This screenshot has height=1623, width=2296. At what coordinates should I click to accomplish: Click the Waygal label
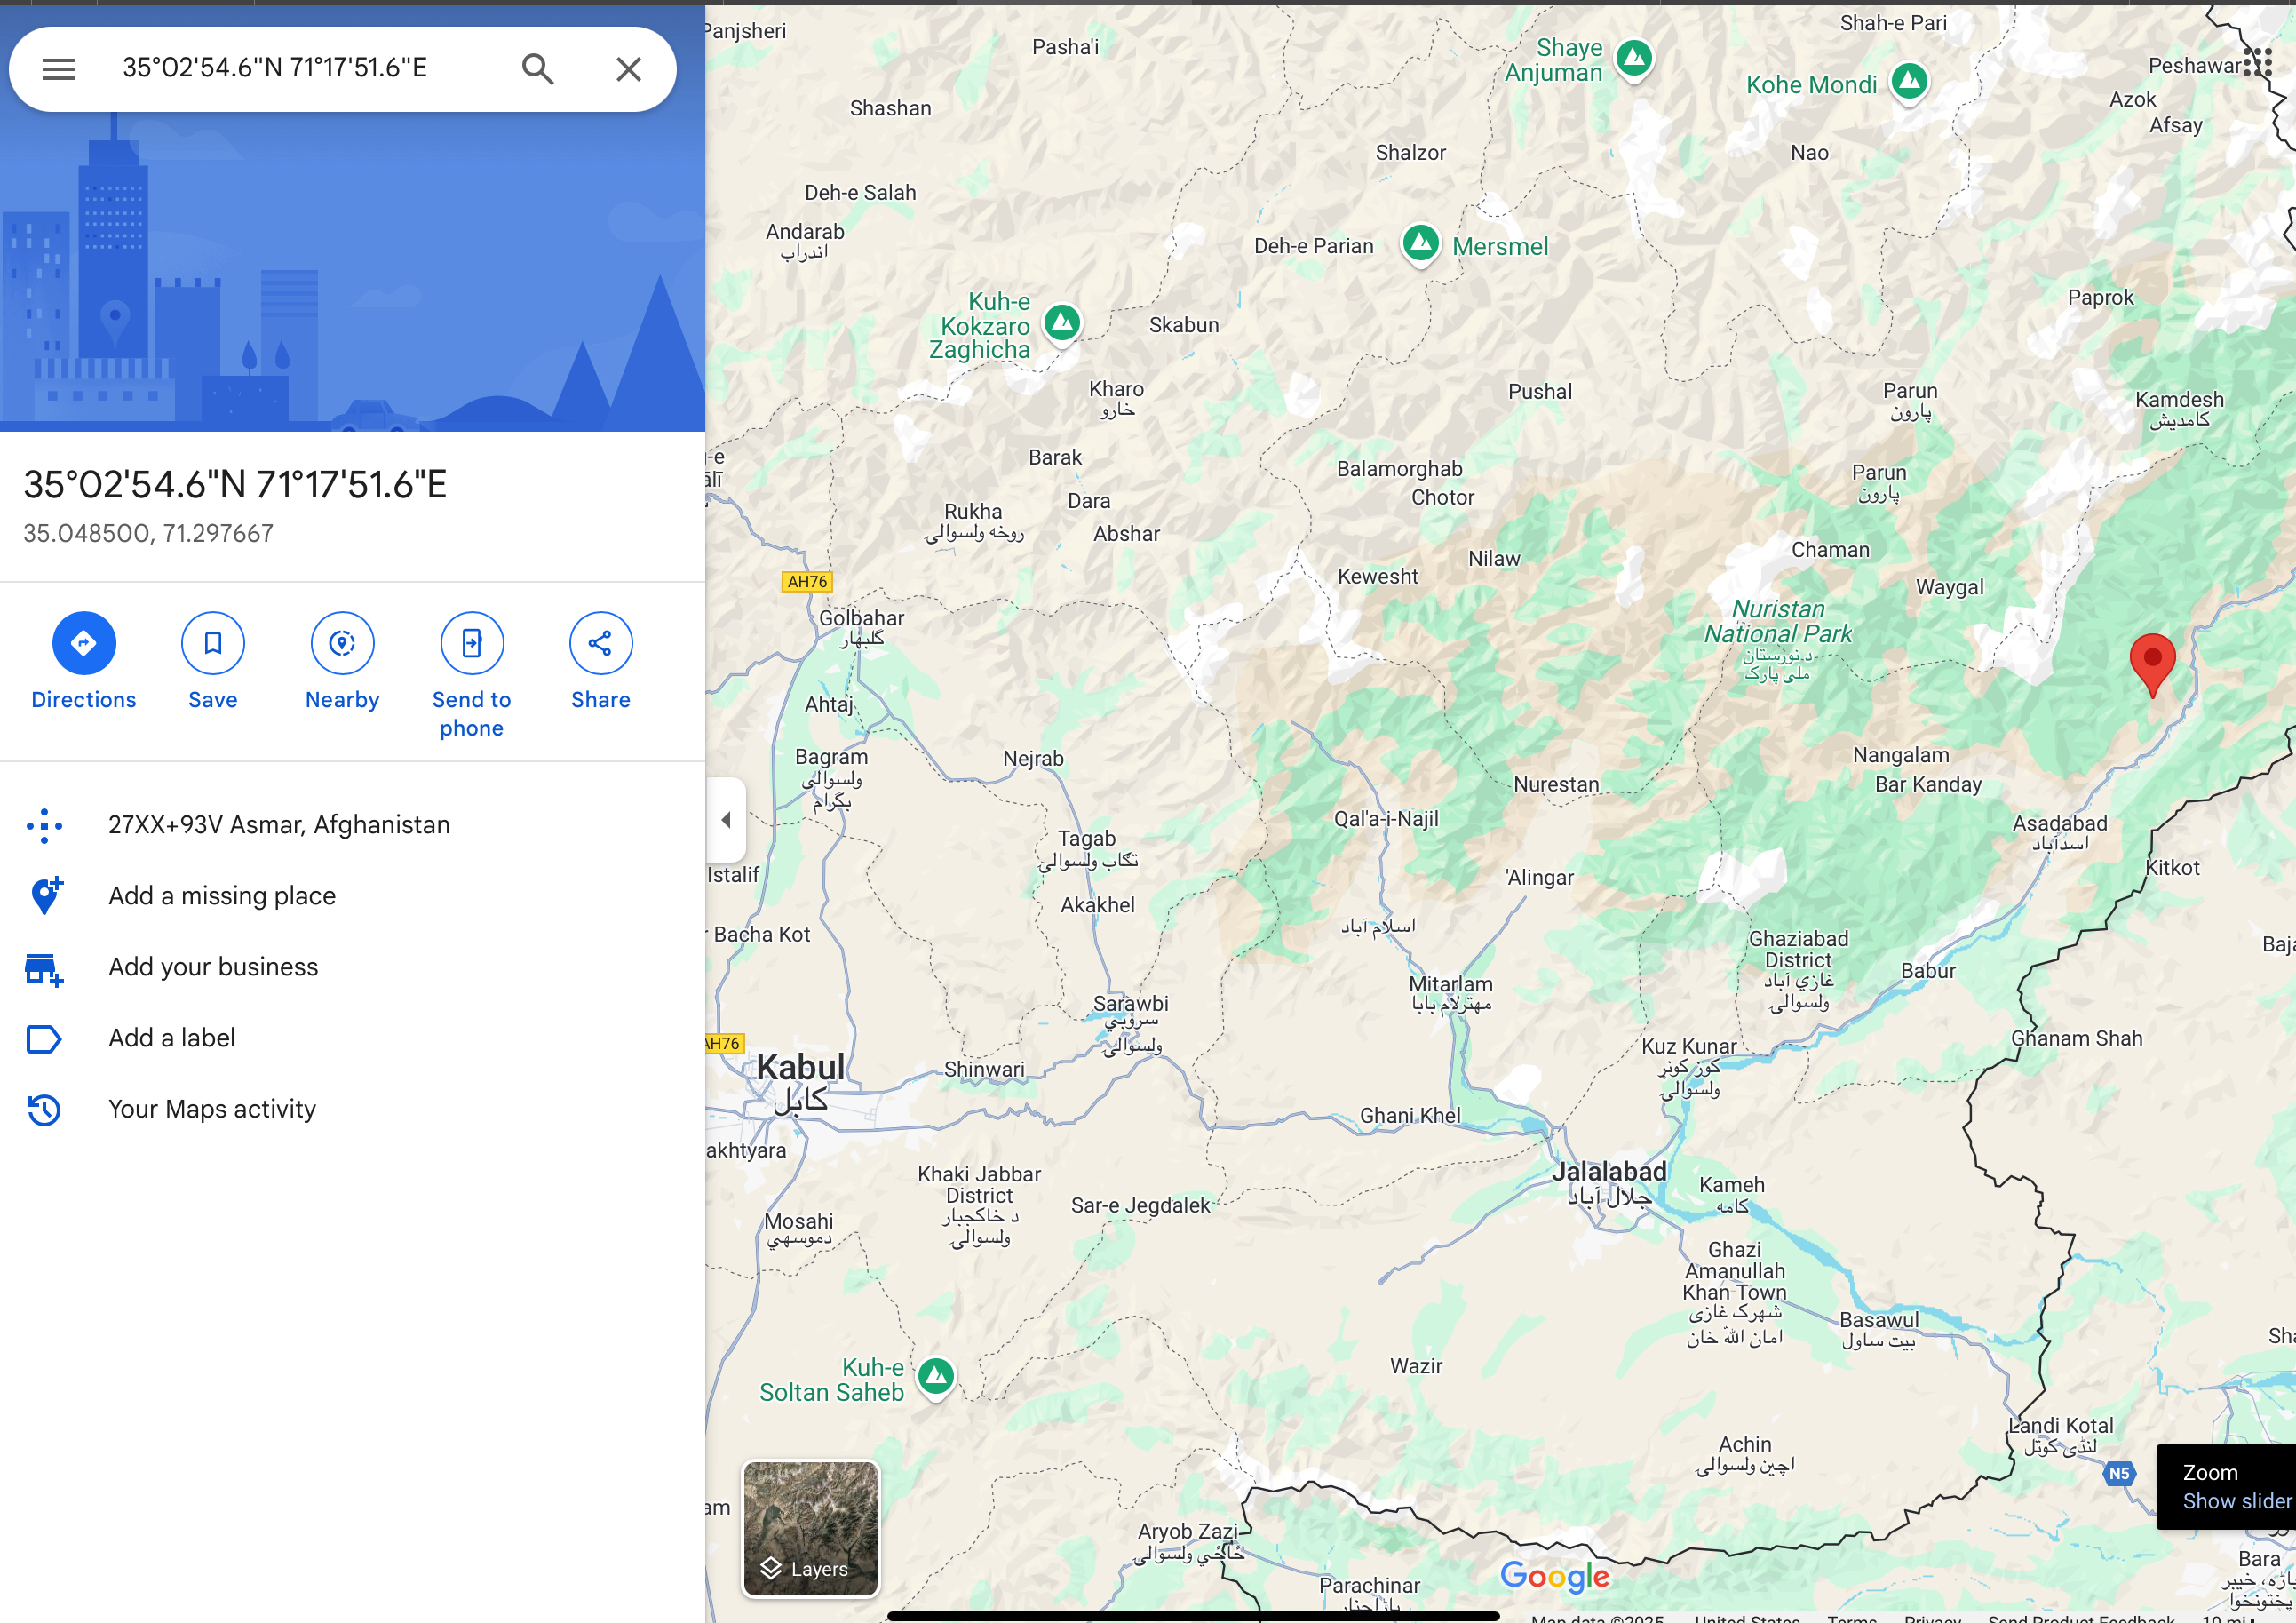pos(1949,587)
